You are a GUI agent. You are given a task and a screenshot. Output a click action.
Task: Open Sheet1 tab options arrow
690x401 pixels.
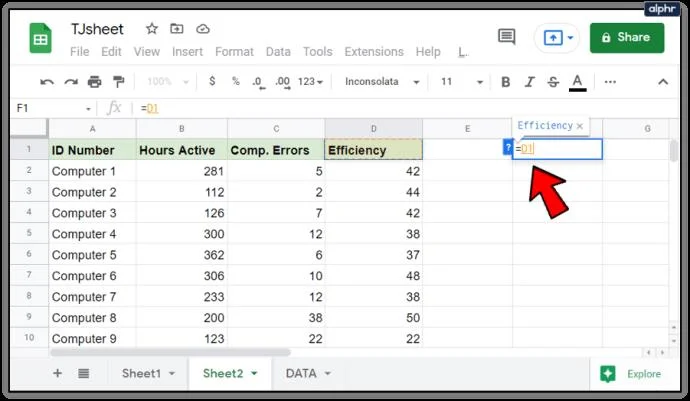tap(172, 374)
